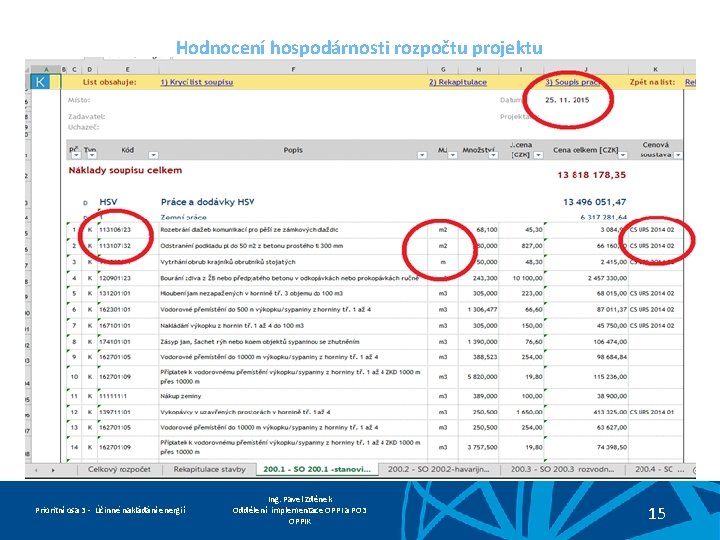Switch to 'Celkový rozpočet' sheet tab
Viewport: 720px width, 540px height.
click(x=119, y=469)
